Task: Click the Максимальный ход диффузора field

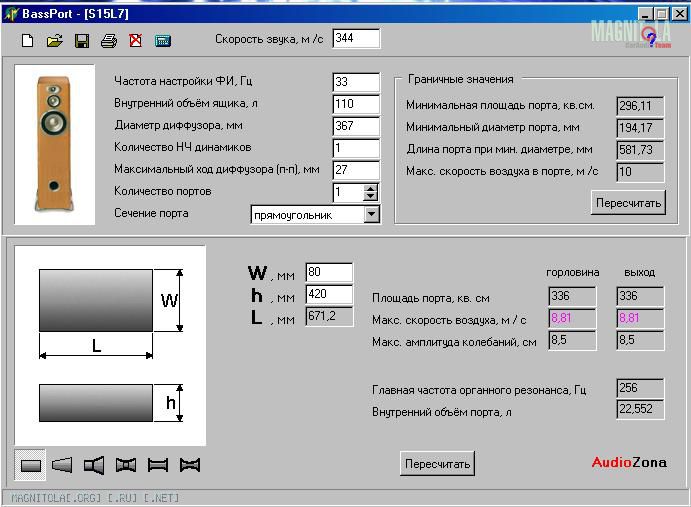Action: [356, 170]
